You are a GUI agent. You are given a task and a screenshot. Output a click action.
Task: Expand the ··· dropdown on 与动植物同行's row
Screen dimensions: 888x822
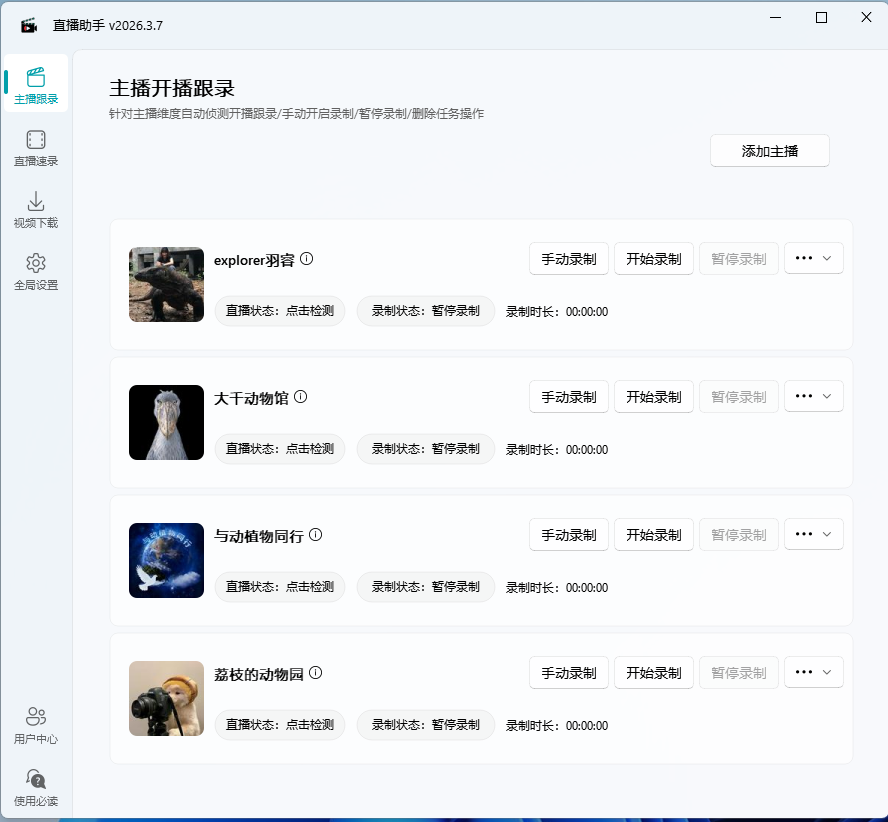coord(813,534)
